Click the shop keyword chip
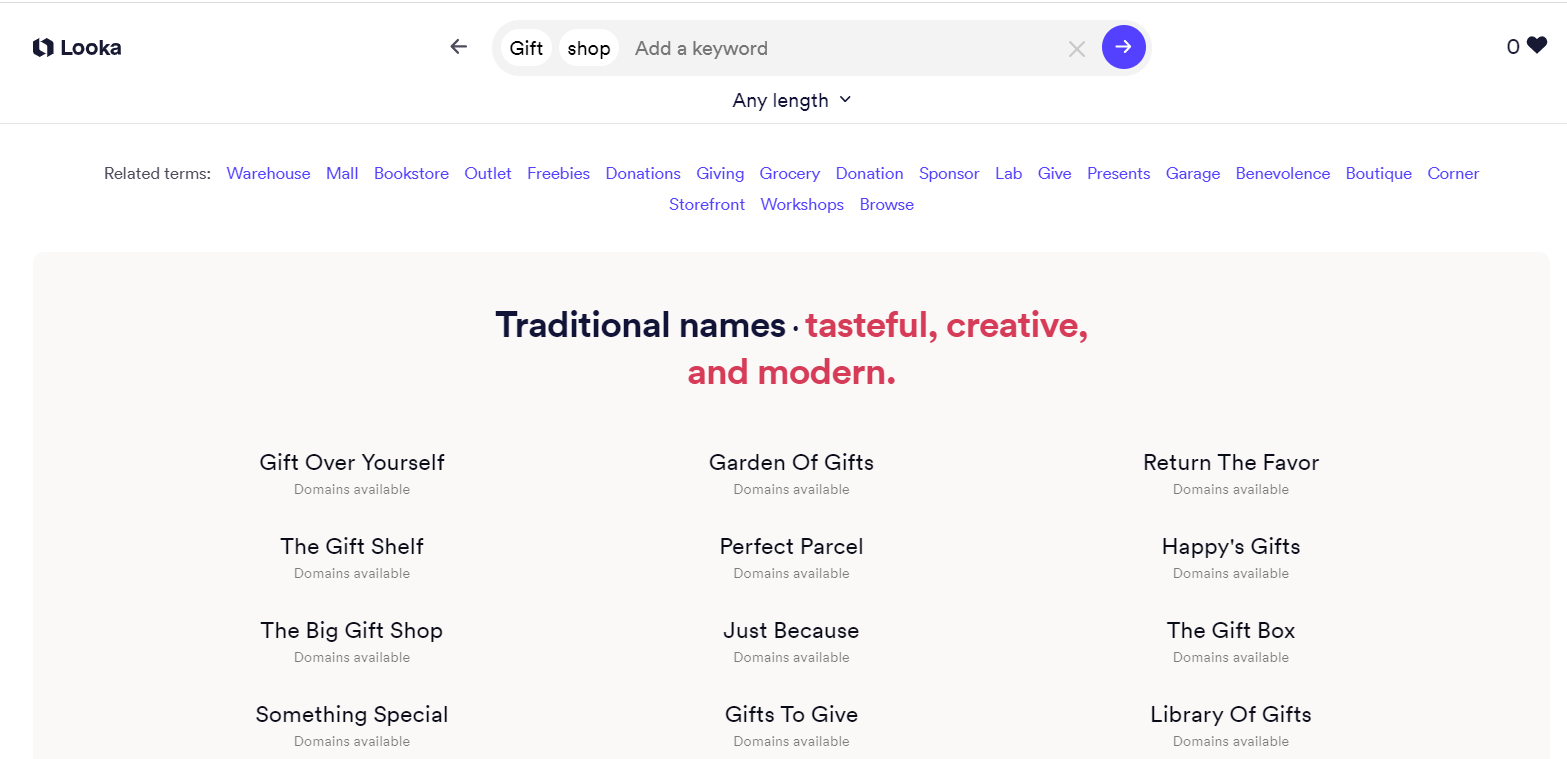Image resolution: width=1567 pixels, height=759 pixels. pyautogui.click(x=589, y=48)
